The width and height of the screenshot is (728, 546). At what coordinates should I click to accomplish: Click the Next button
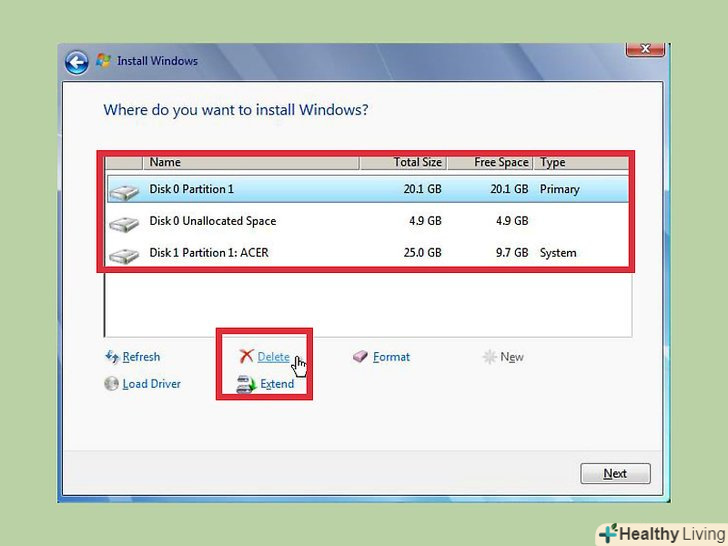(x=615, y=474)
